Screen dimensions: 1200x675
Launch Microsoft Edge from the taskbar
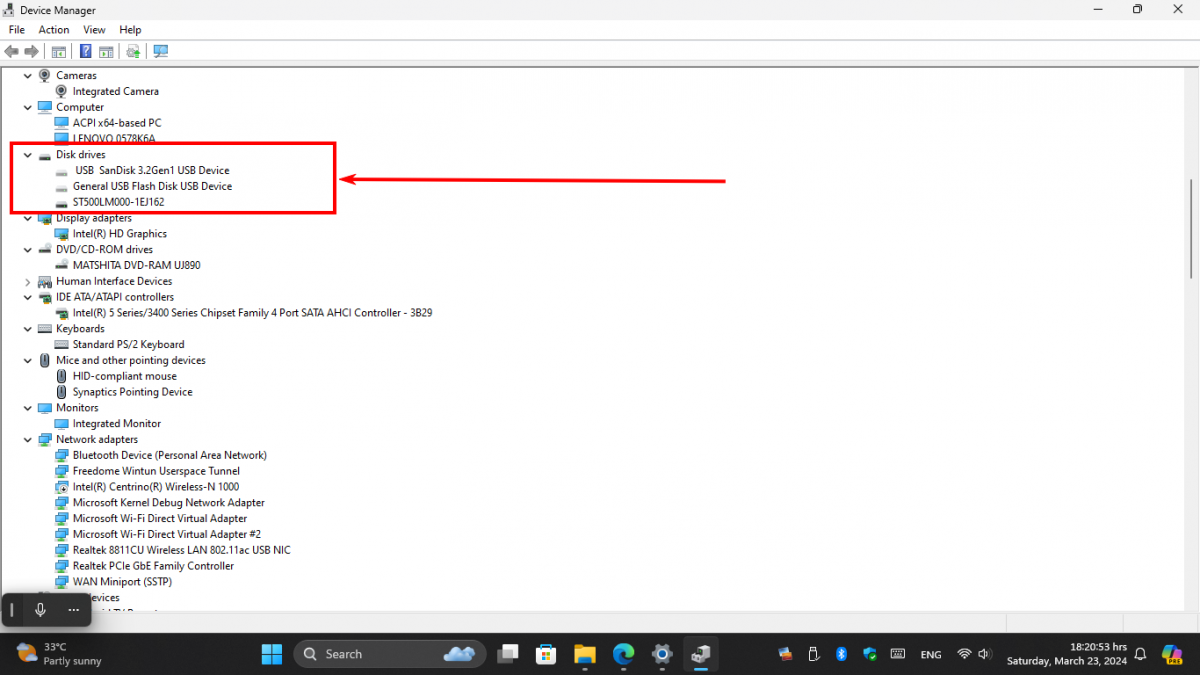pos(623,654)
